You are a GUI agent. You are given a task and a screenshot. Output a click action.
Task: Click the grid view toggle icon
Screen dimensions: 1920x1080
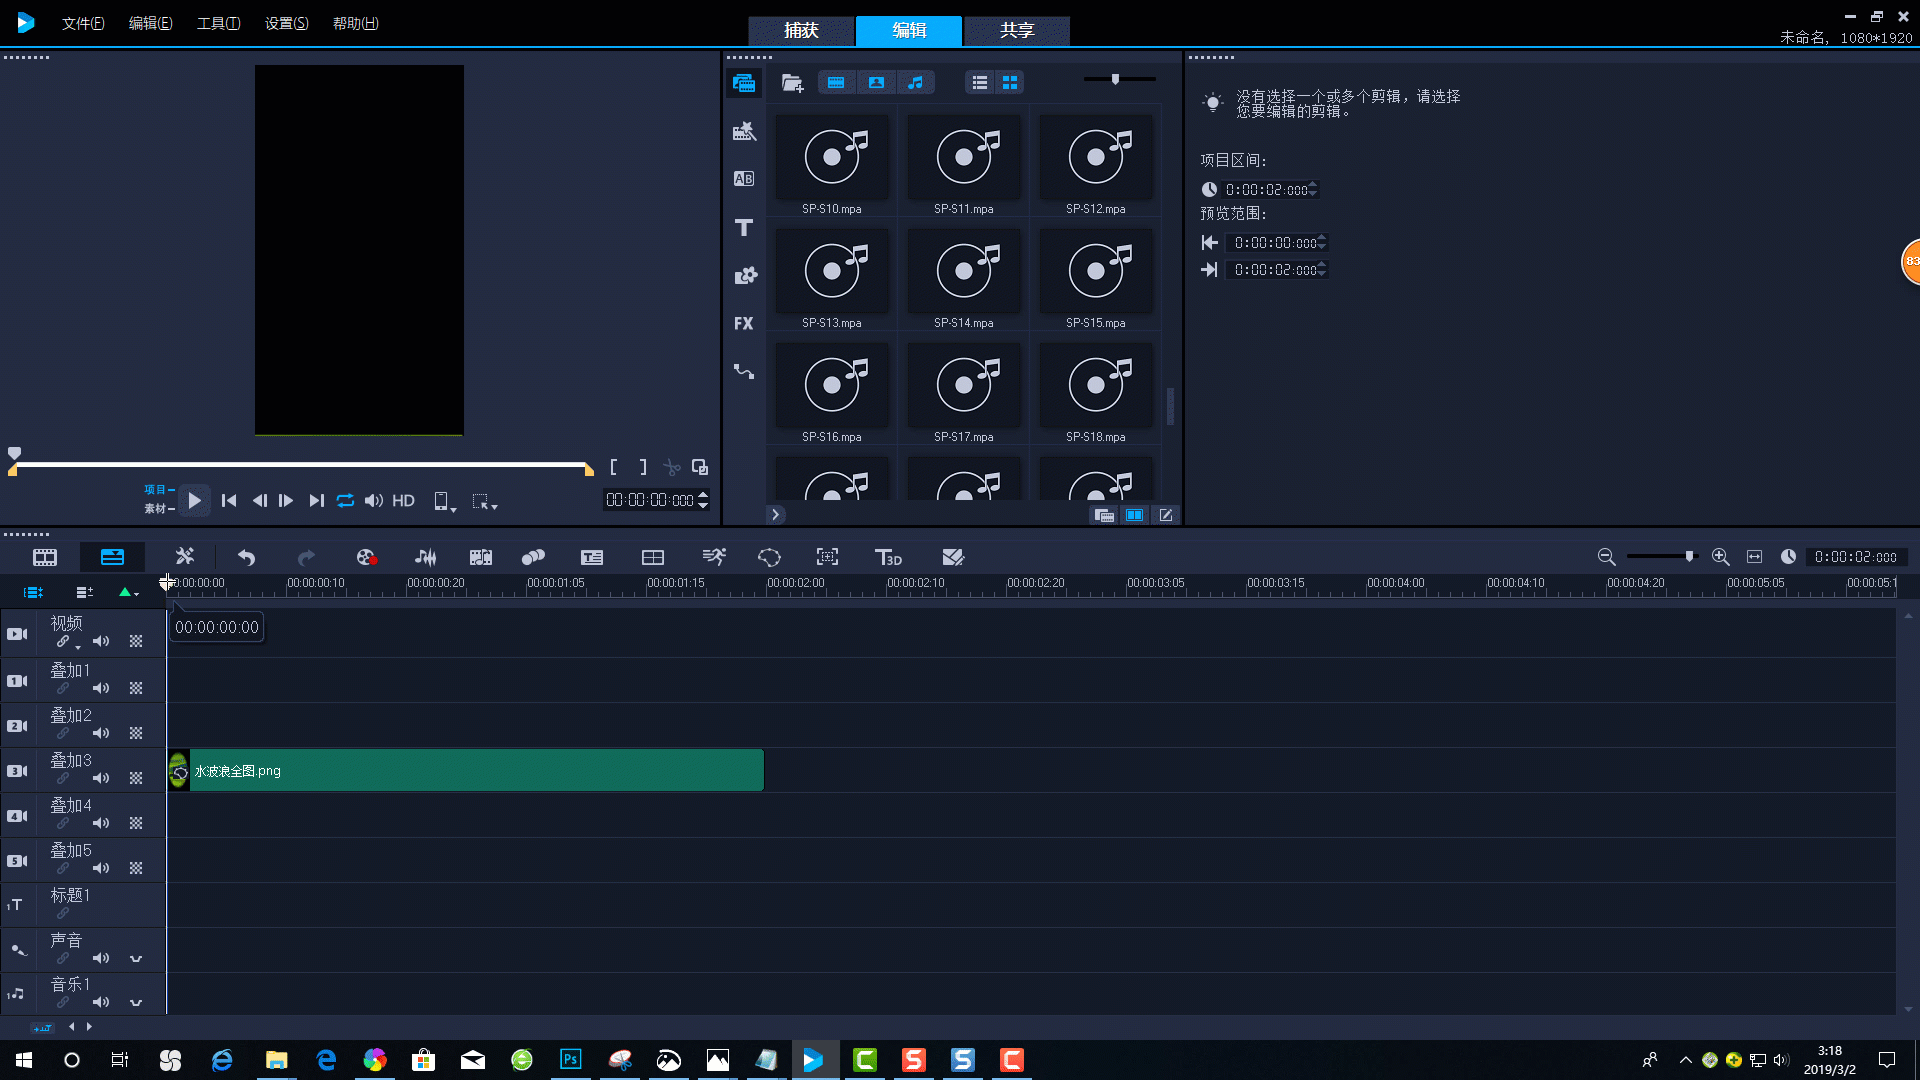click(1010, 82)
